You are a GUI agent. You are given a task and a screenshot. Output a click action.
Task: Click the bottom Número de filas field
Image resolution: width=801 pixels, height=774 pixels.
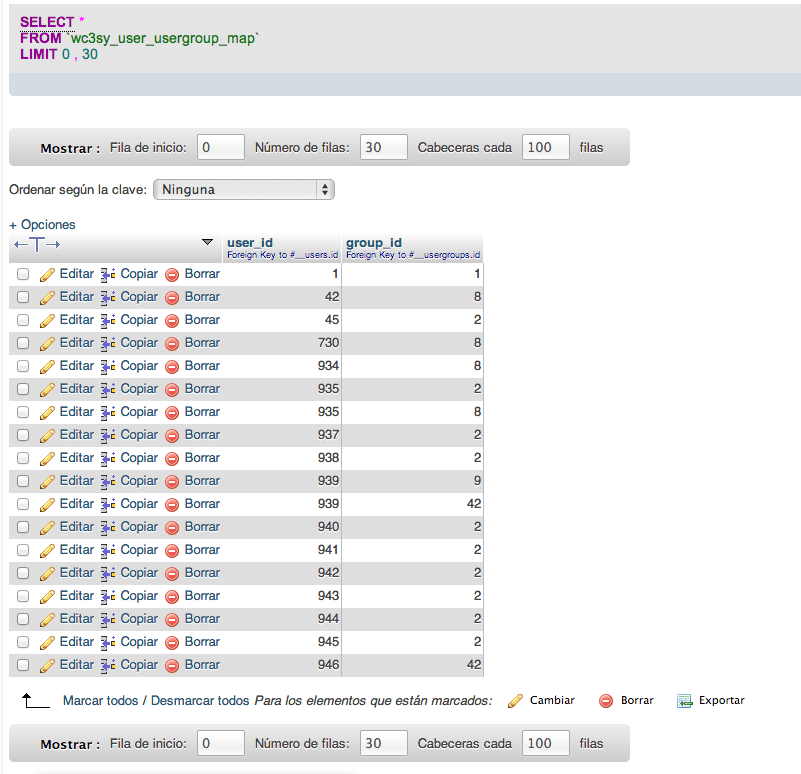(x=384, y=743)
